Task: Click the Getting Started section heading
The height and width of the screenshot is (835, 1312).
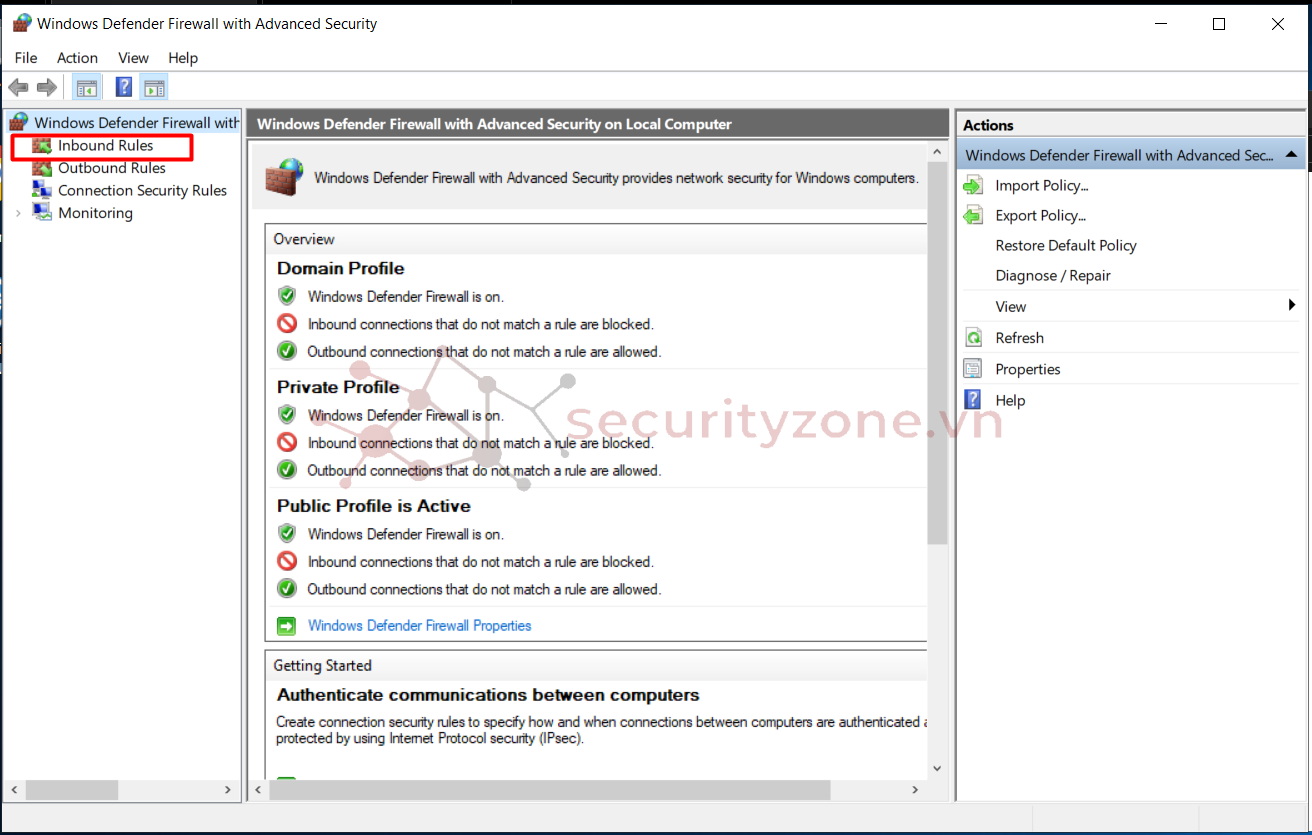Action: pyautogui.click(x=323, y=666)
